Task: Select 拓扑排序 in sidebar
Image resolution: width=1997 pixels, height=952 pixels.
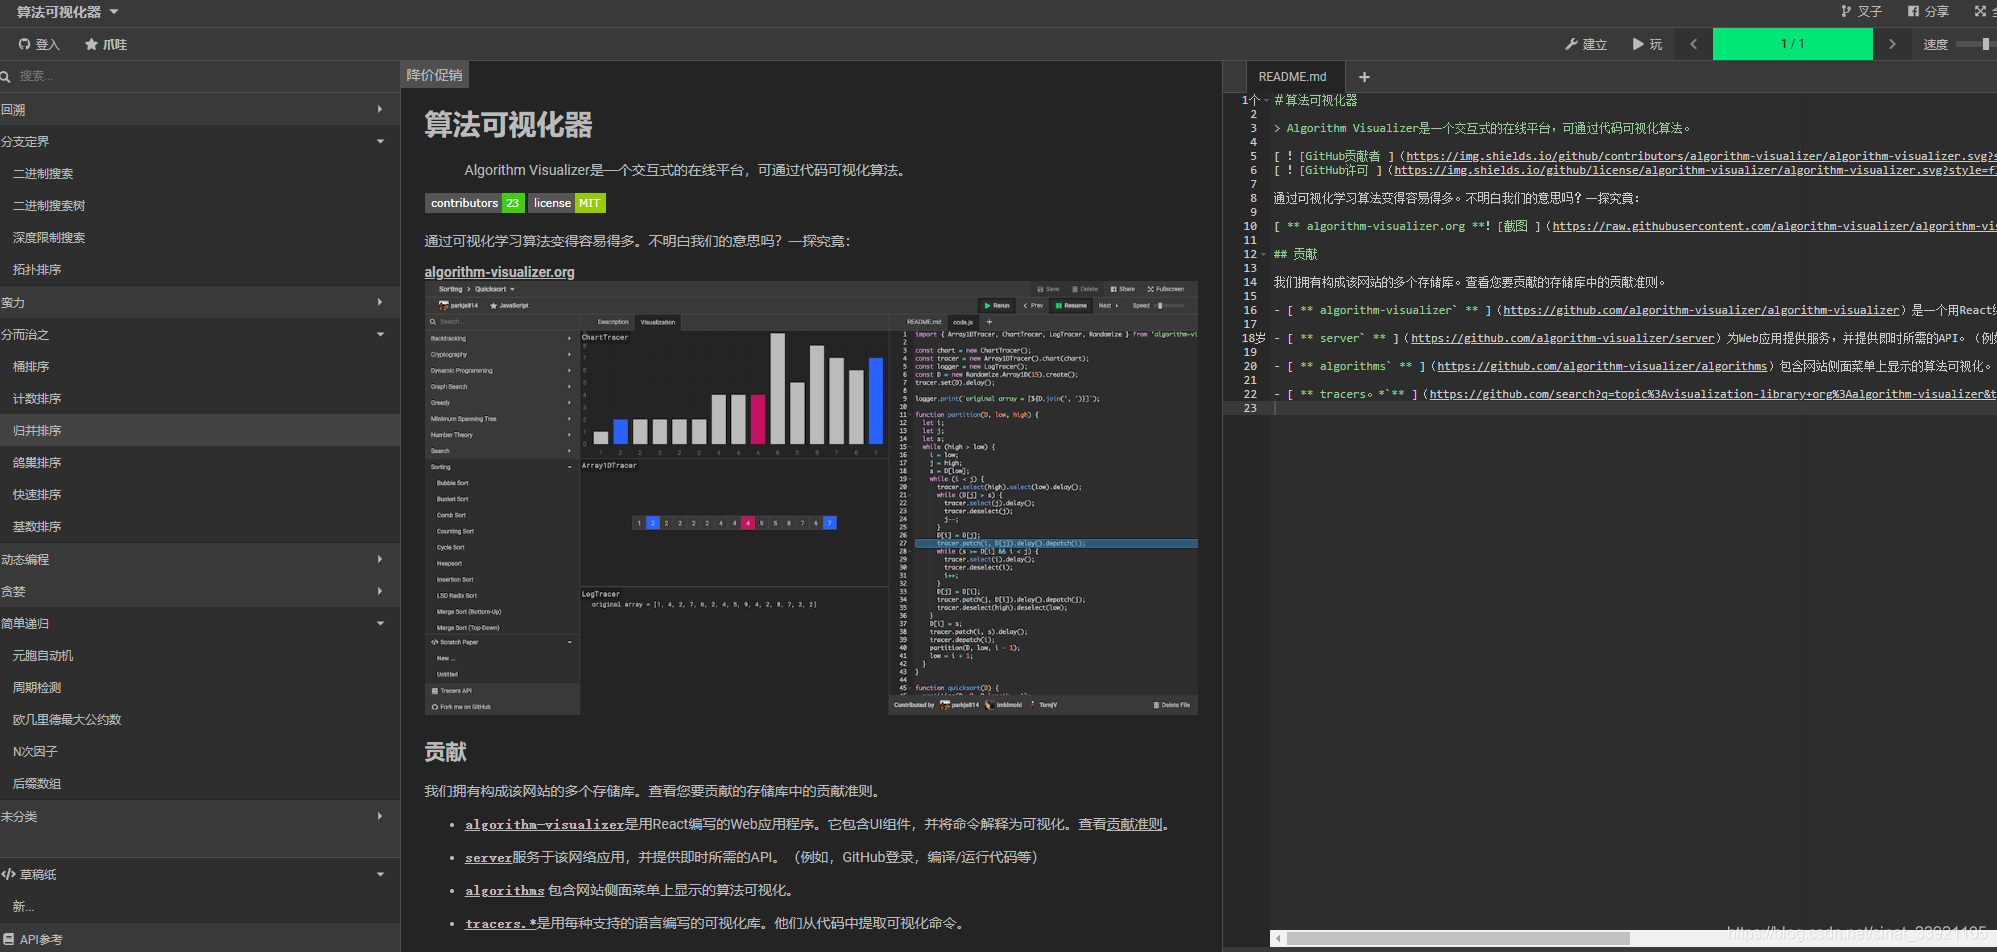Action: coord(200,269)
